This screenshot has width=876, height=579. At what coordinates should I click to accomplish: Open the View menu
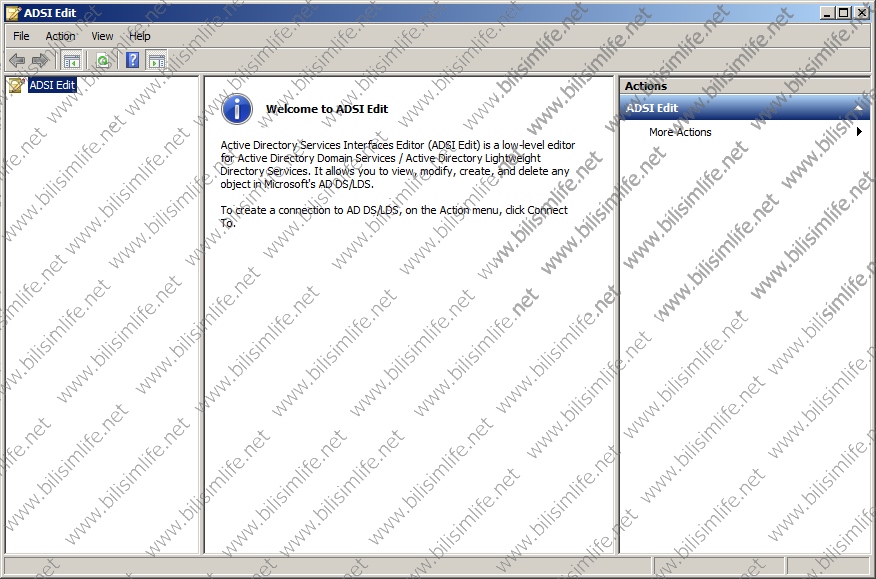pos(102,36)
